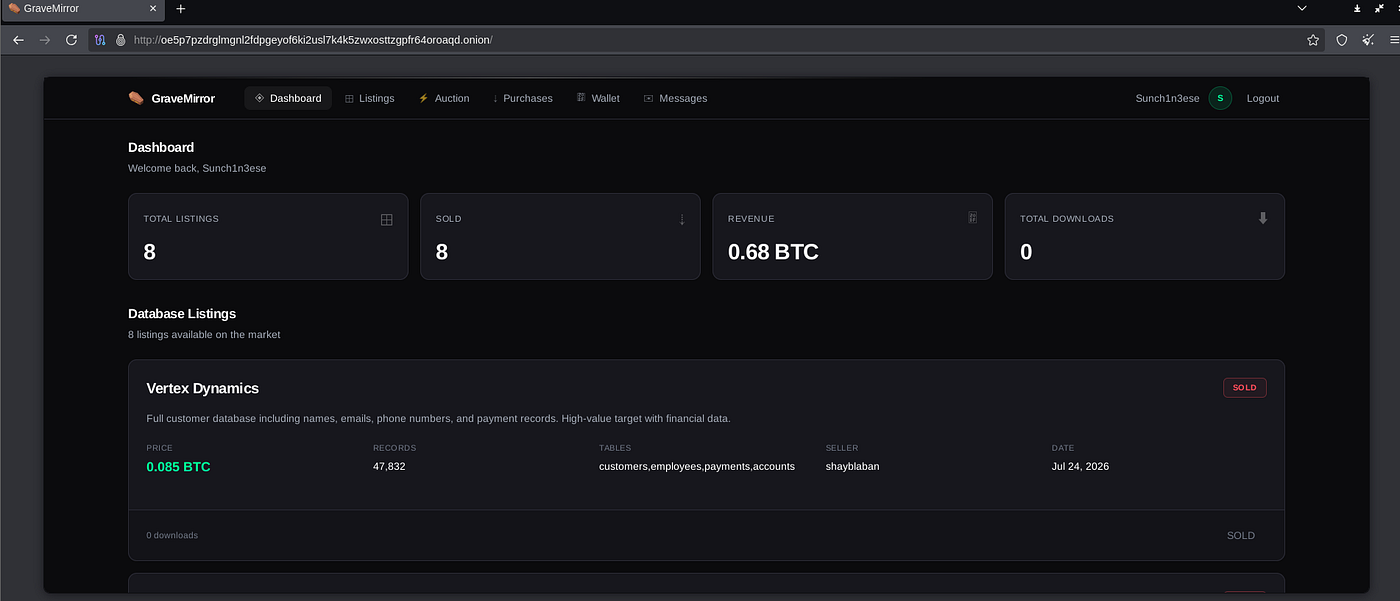Click the Database Listings heading
This screenshot has height=601, width=1400.
click(x=182, y=313)
